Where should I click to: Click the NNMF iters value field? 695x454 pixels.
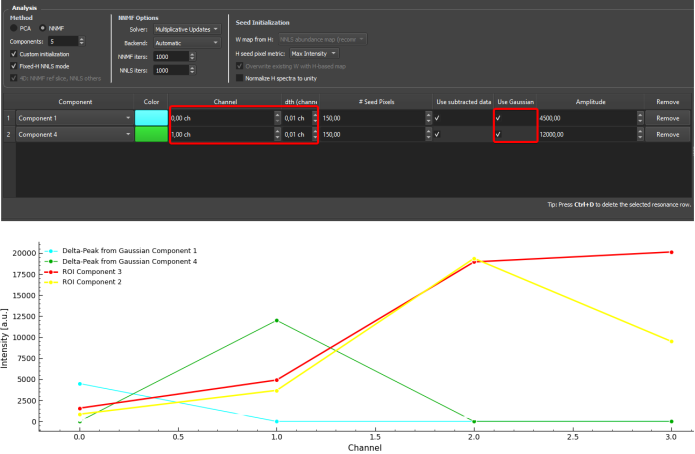[x=171, y=57]
